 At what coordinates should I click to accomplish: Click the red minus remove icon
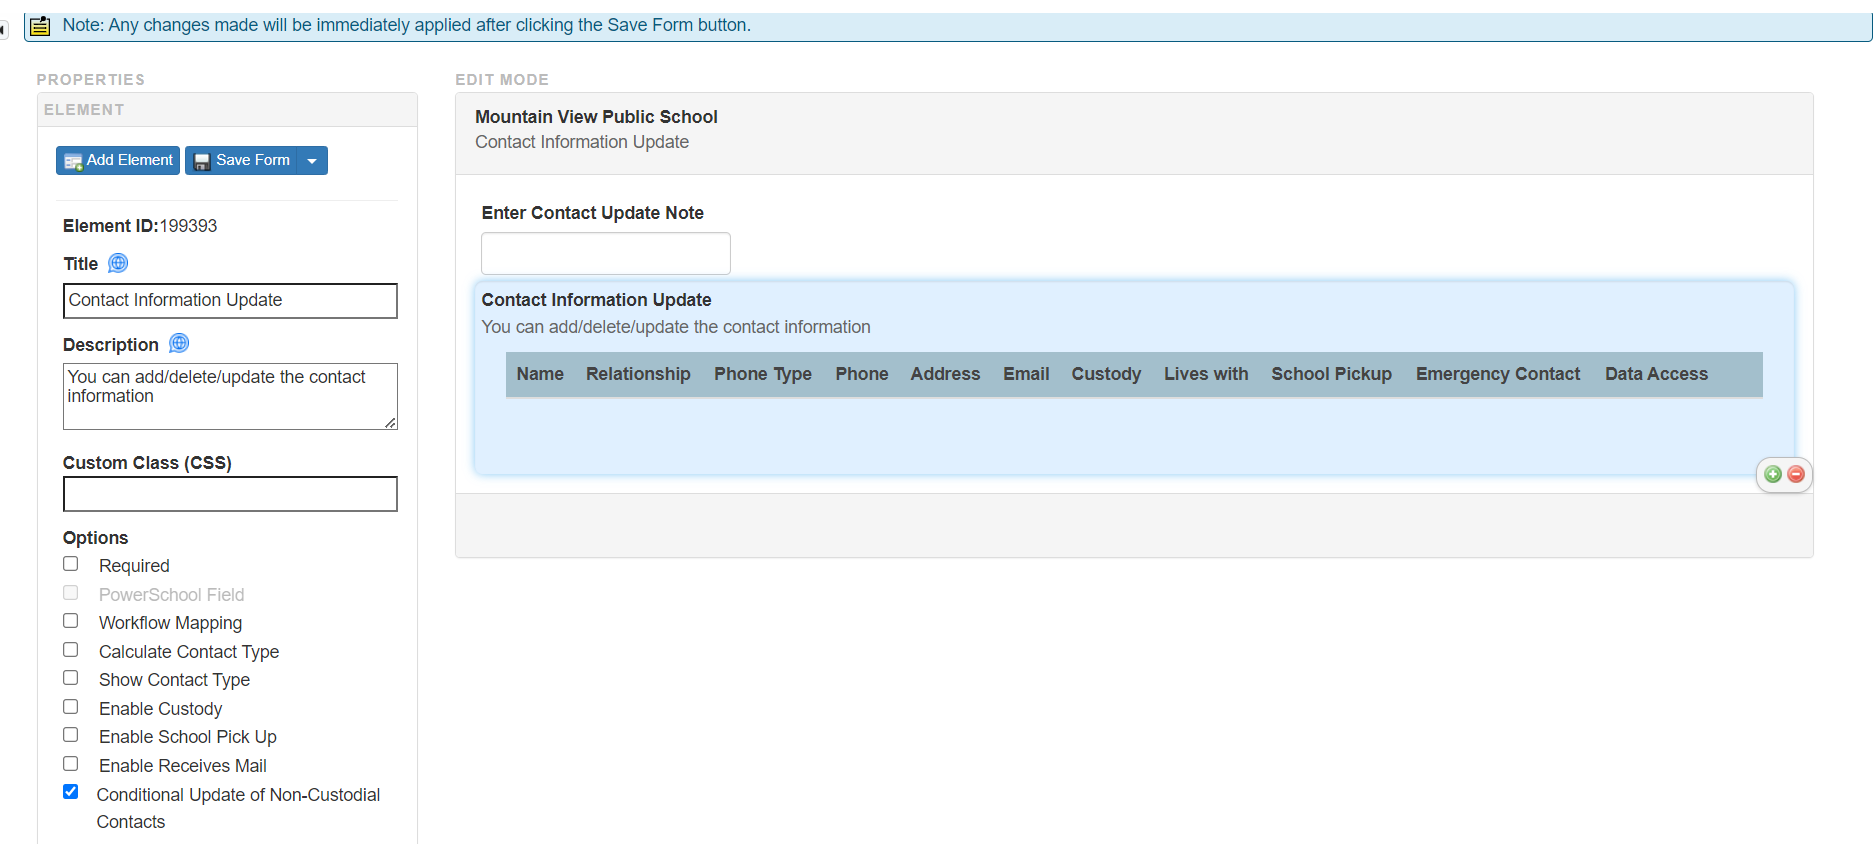click(1796, 474)
